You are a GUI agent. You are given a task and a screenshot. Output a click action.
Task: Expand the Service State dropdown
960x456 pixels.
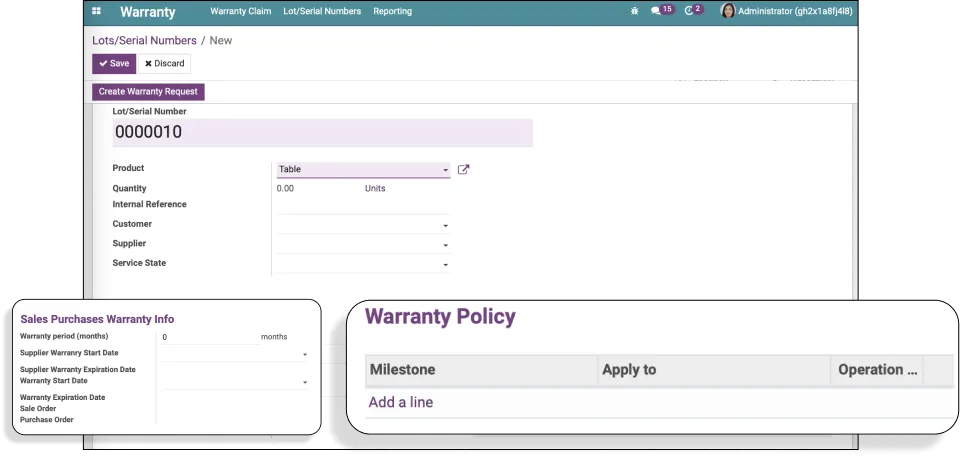(x=446, y=265)
